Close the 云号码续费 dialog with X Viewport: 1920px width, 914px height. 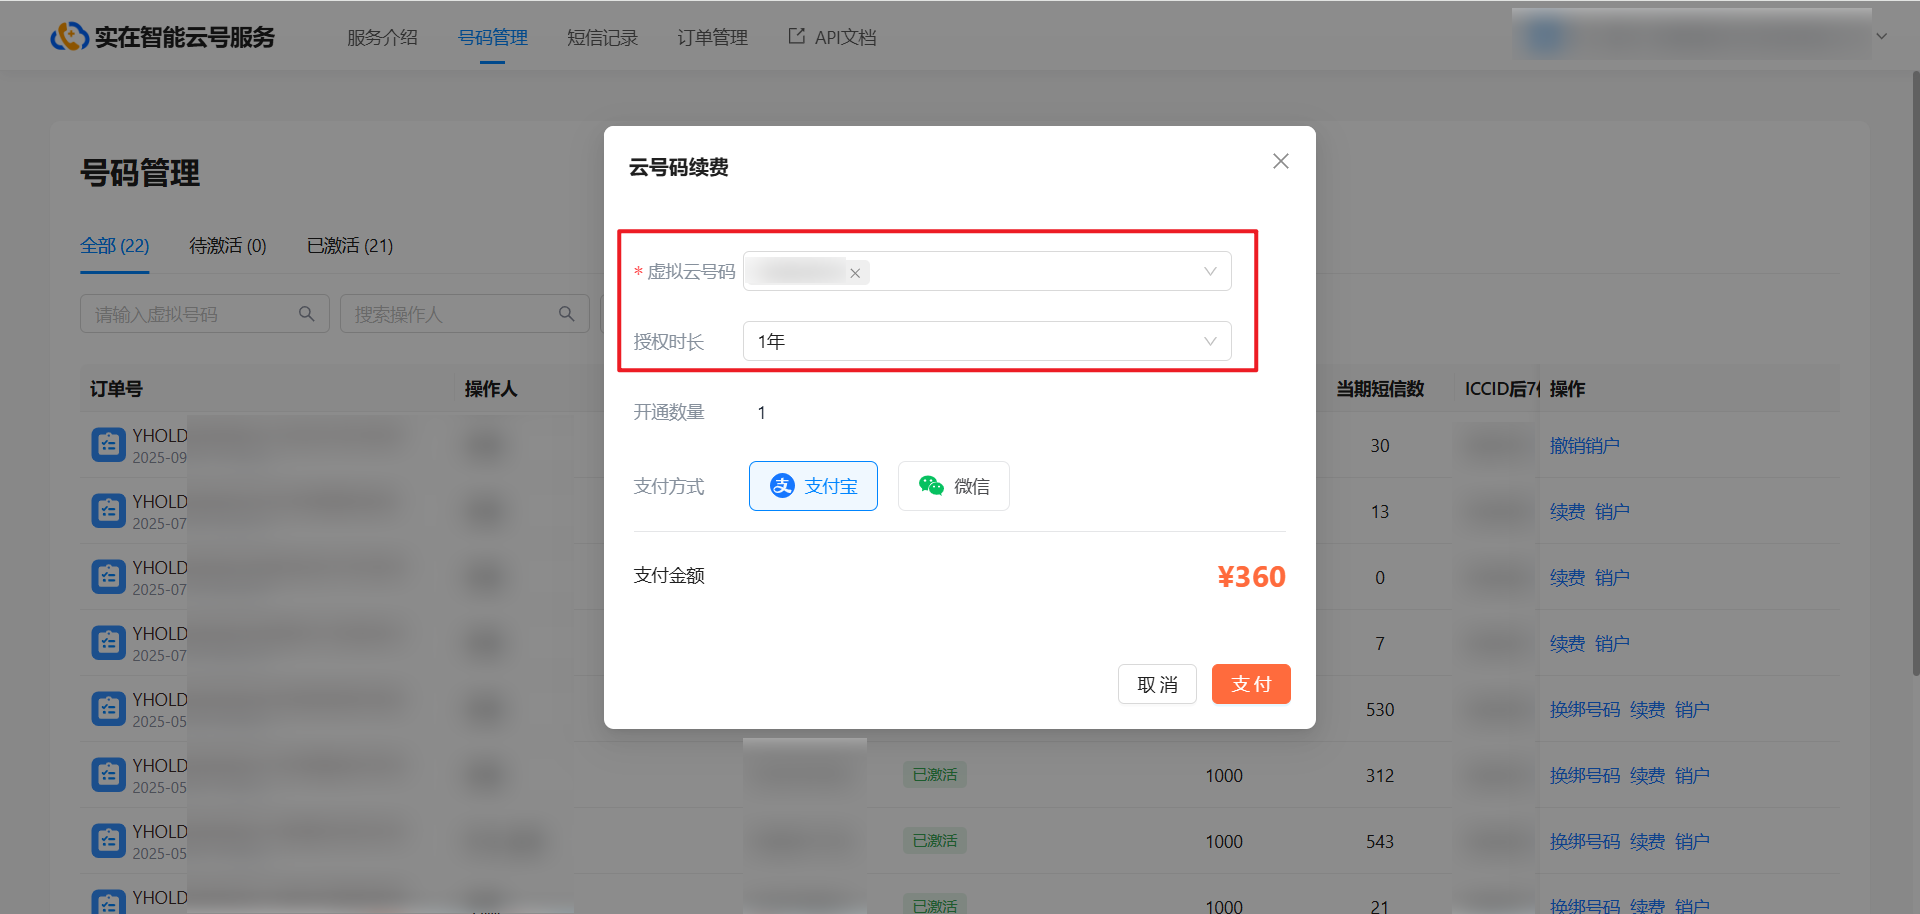tap(1280, 161)
